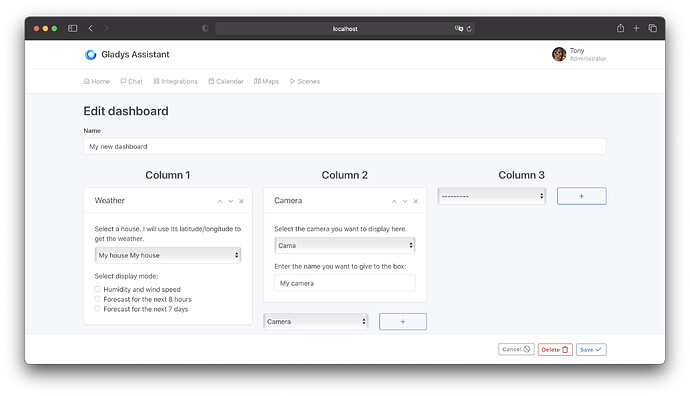The width and height of the screenshot is (690, 396).
Task: Move the Camera box up
Action: pos(394,201)
